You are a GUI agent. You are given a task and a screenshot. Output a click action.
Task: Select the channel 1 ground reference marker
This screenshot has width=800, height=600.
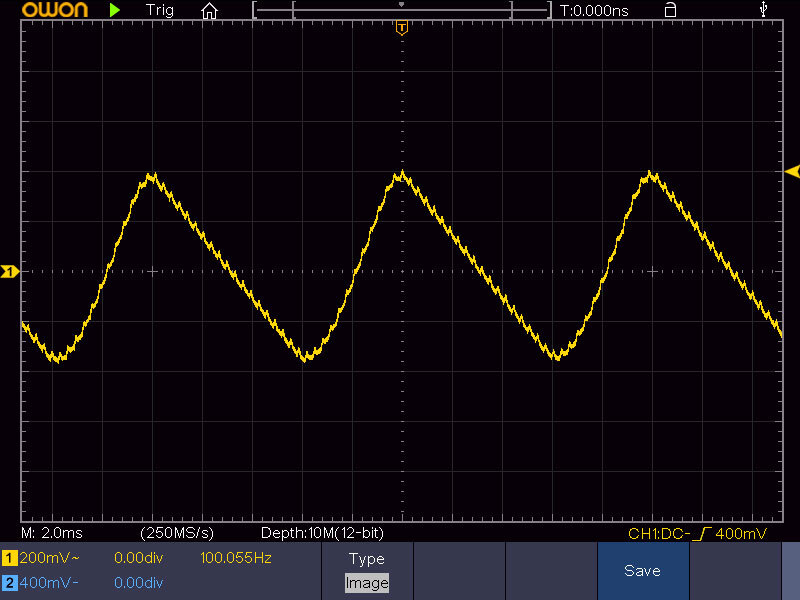(x=10, y=271)
